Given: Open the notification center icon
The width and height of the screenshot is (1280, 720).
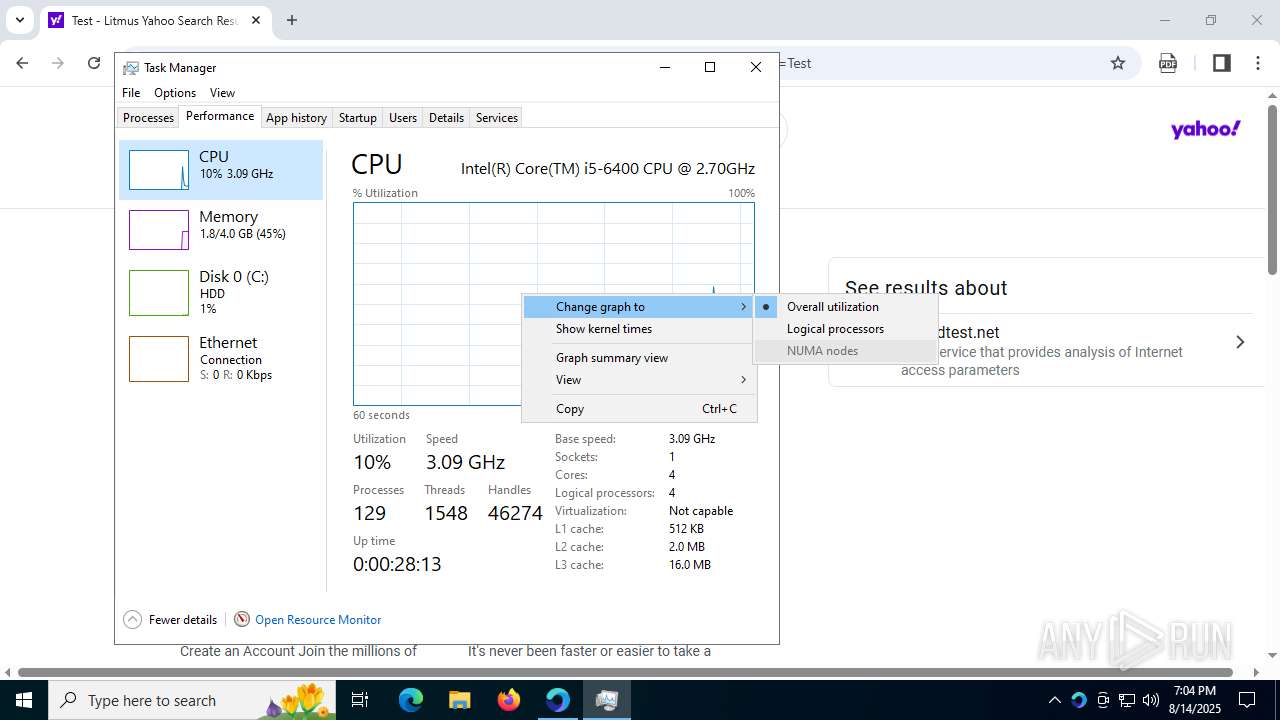Looking at the screenshot, I should [1247, 700].
